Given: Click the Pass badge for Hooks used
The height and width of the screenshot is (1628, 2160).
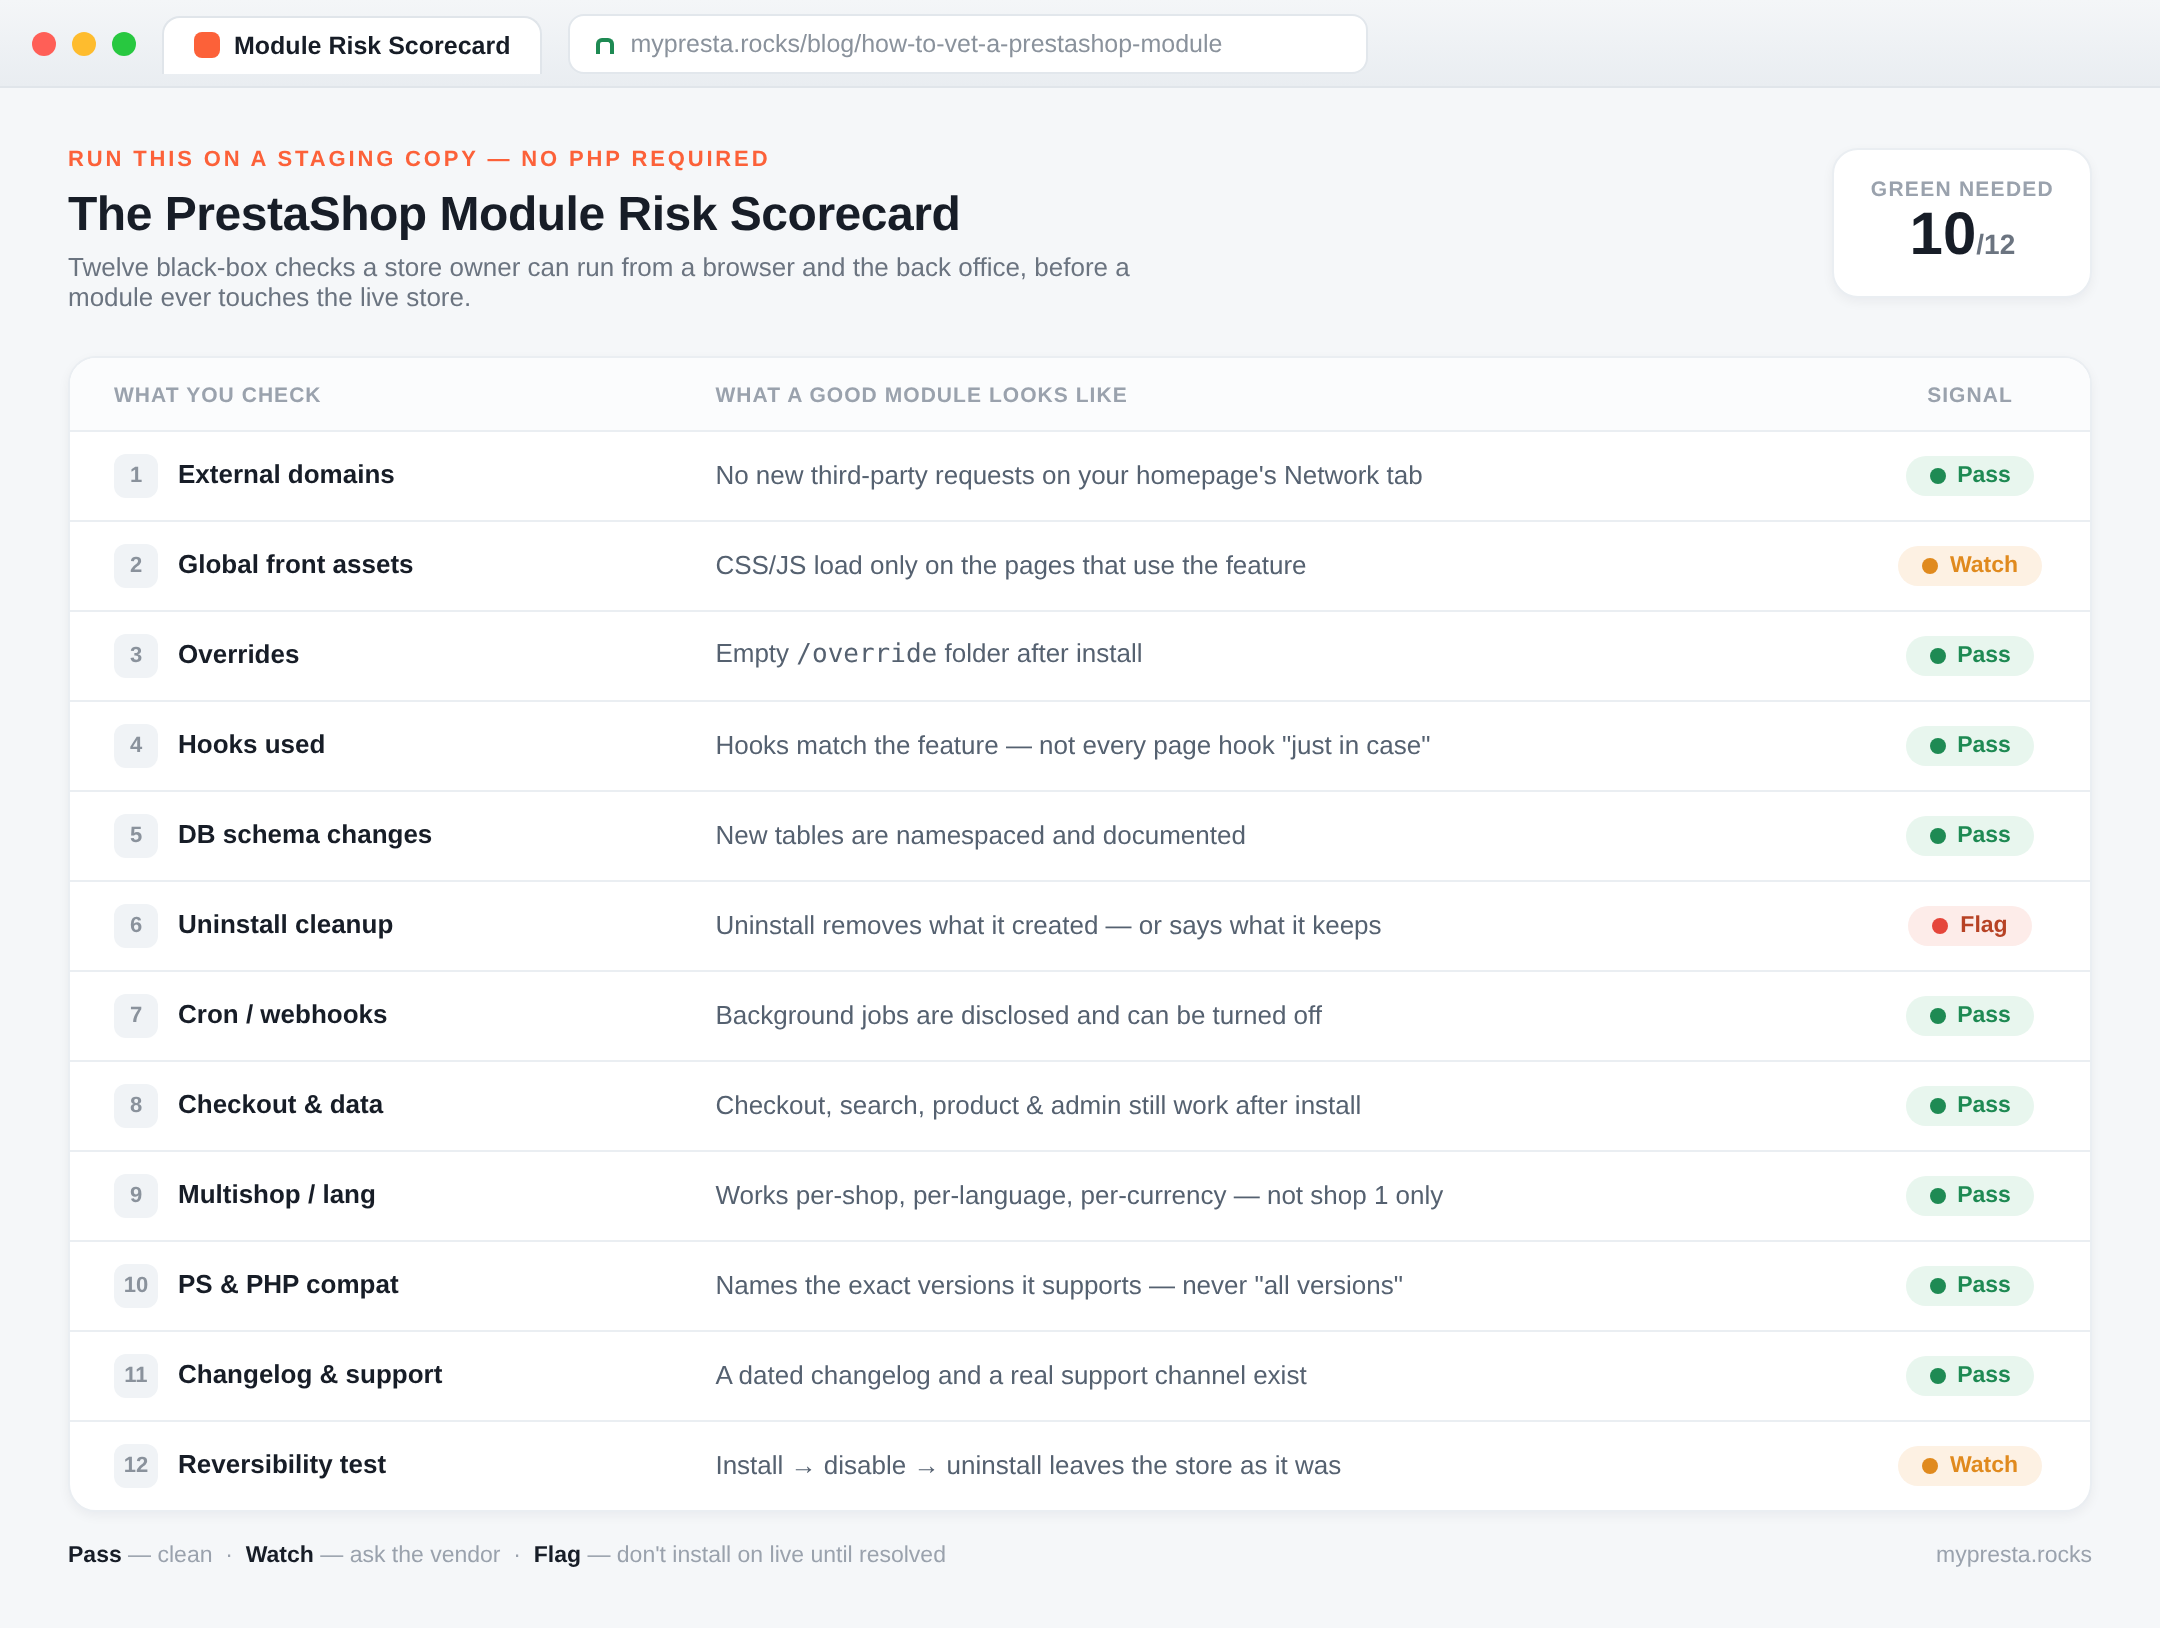Looking at the screenshot, I should point(1969,745).
